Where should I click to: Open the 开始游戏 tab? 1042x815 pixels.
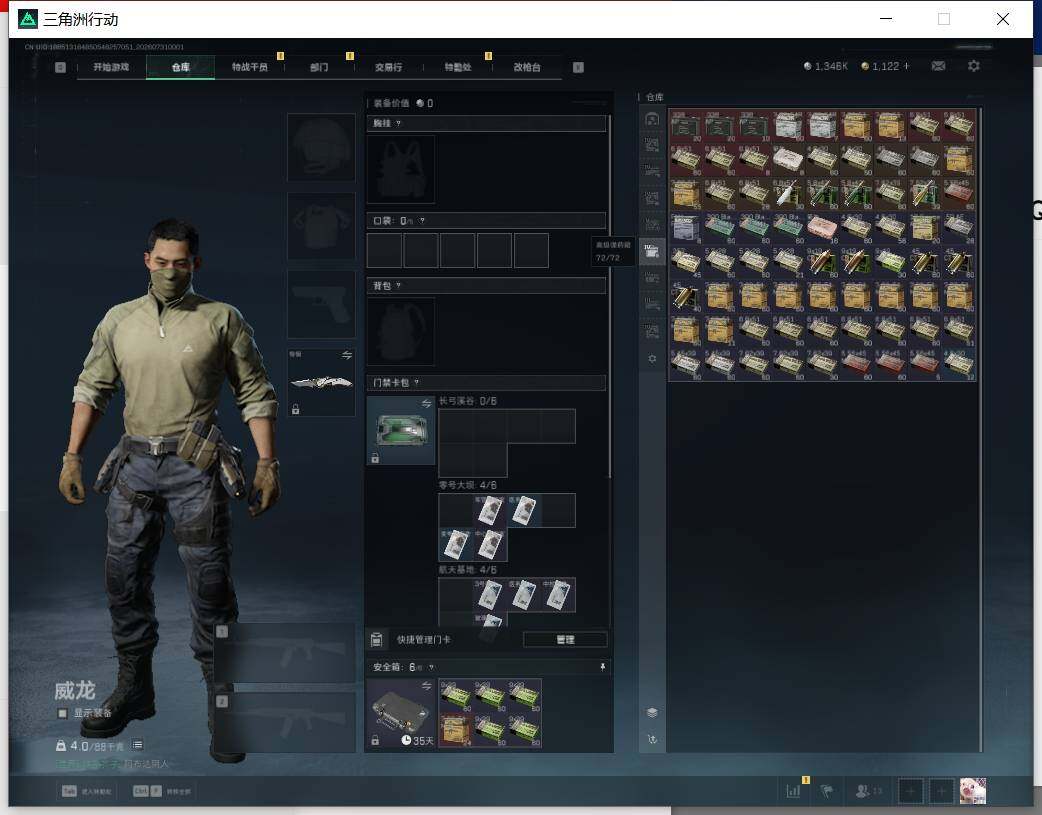point(111,67)
